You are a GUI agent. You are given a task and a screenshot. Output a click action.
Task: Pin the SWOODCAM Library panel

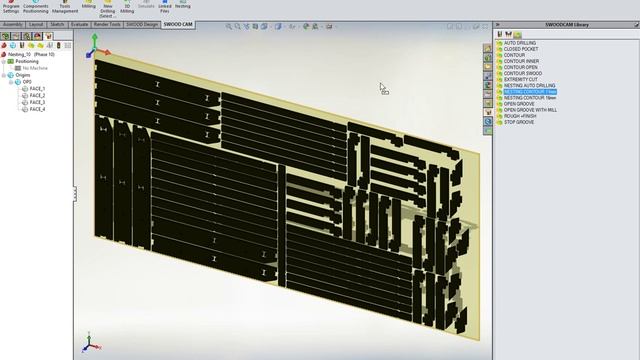pos(636,25)
